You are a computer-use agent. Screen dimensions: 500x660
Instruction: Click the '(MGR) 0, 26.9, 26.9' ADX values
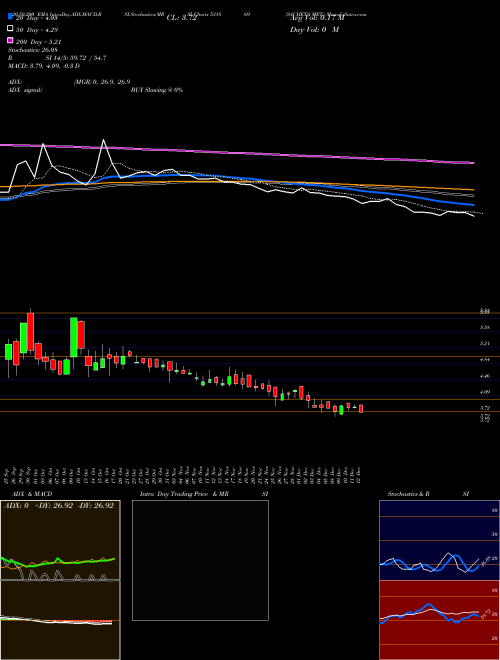[101, 82]
